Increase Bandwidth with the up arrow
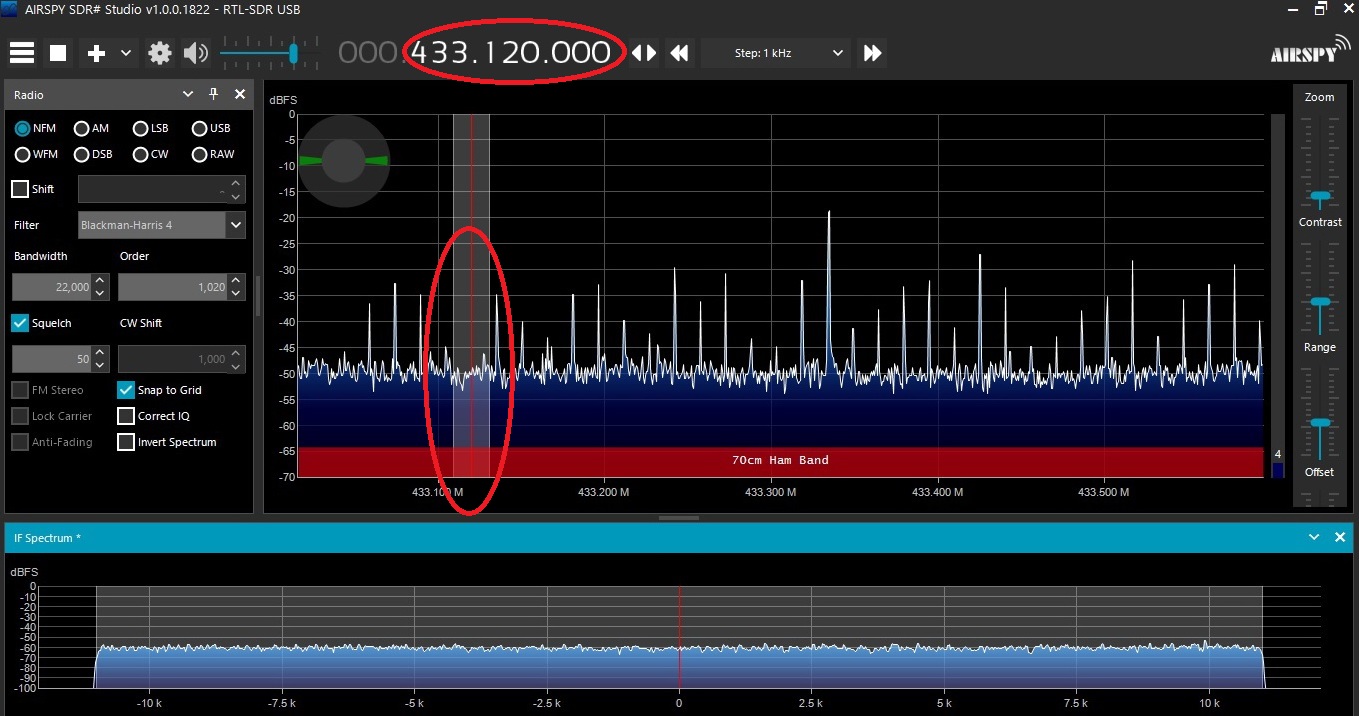Screen dimensions: 1359x716 tap(98, 281)
